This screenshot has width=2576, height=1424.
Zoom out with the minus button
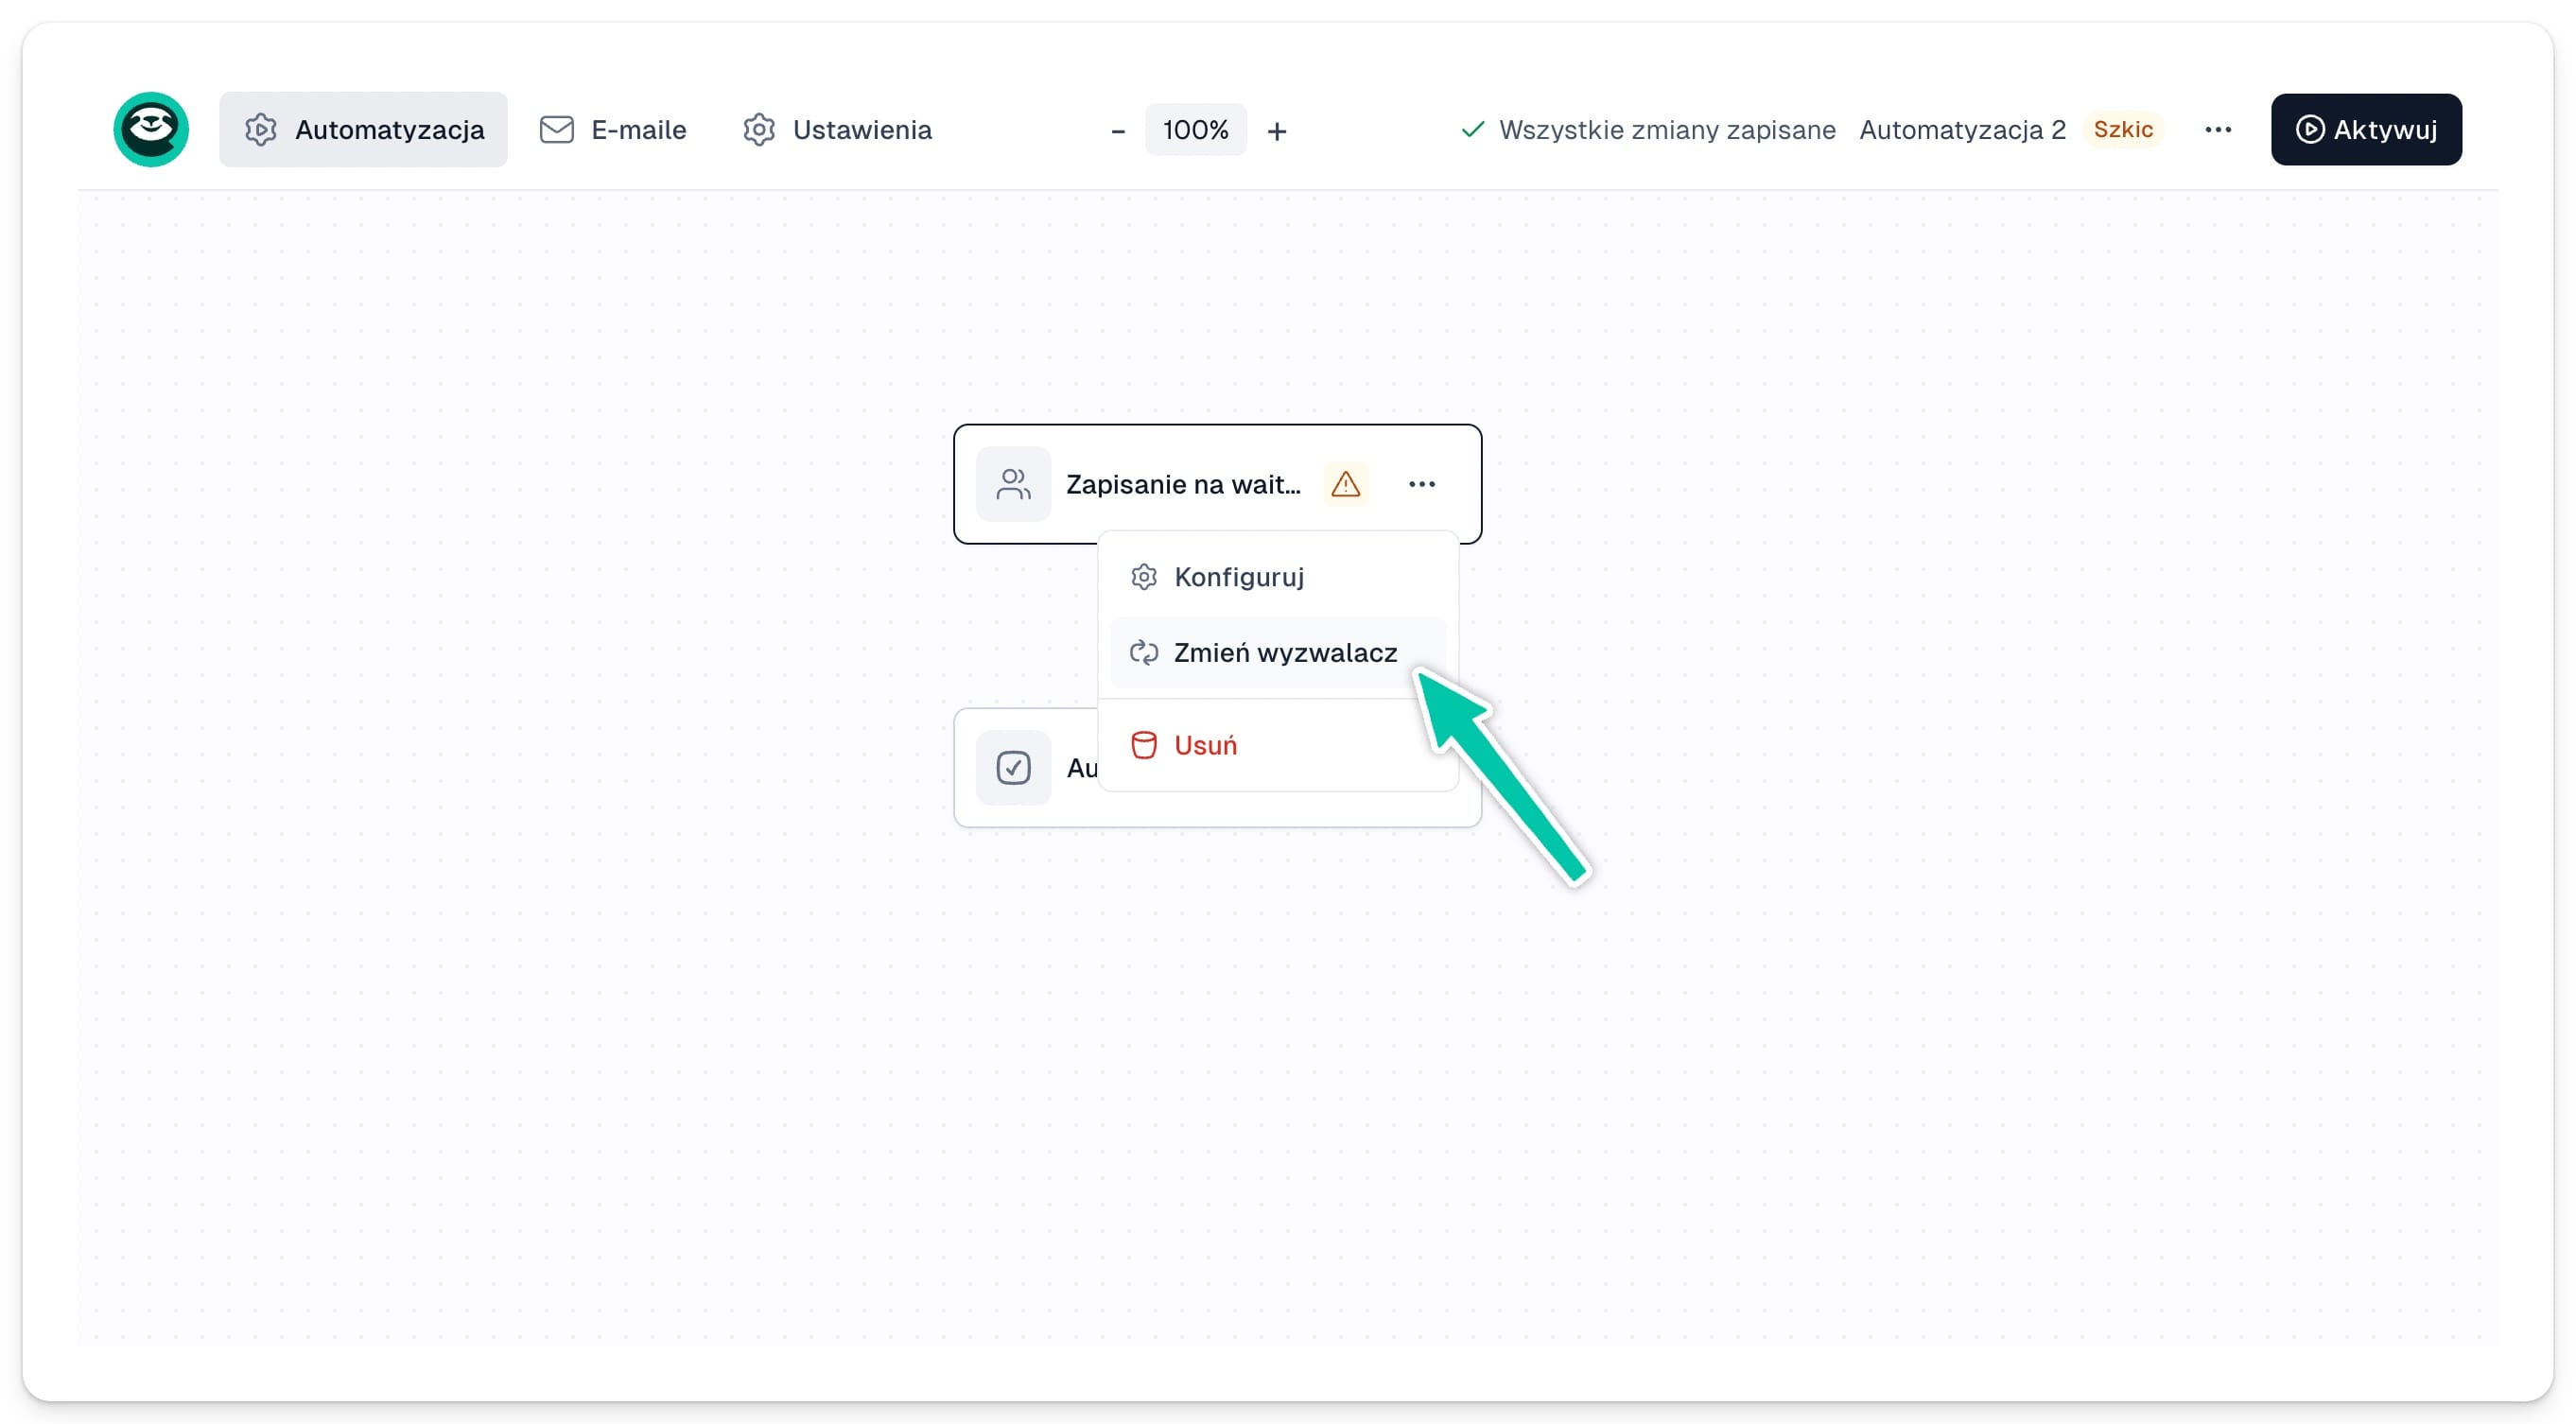(1118, 131)
